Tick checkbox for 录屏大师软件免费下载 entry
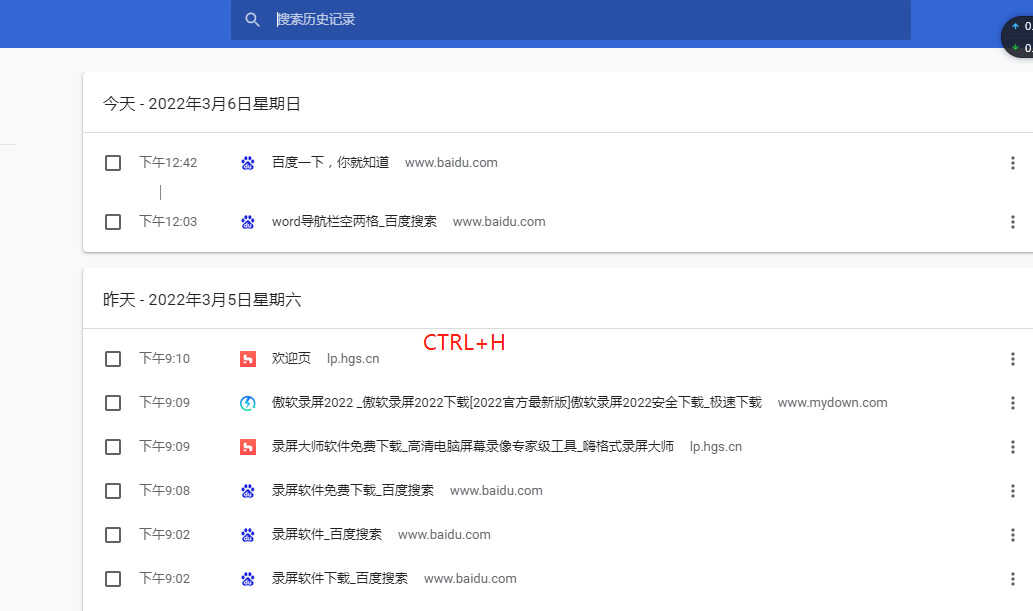The image size is (1033, 611). (113, 447)
